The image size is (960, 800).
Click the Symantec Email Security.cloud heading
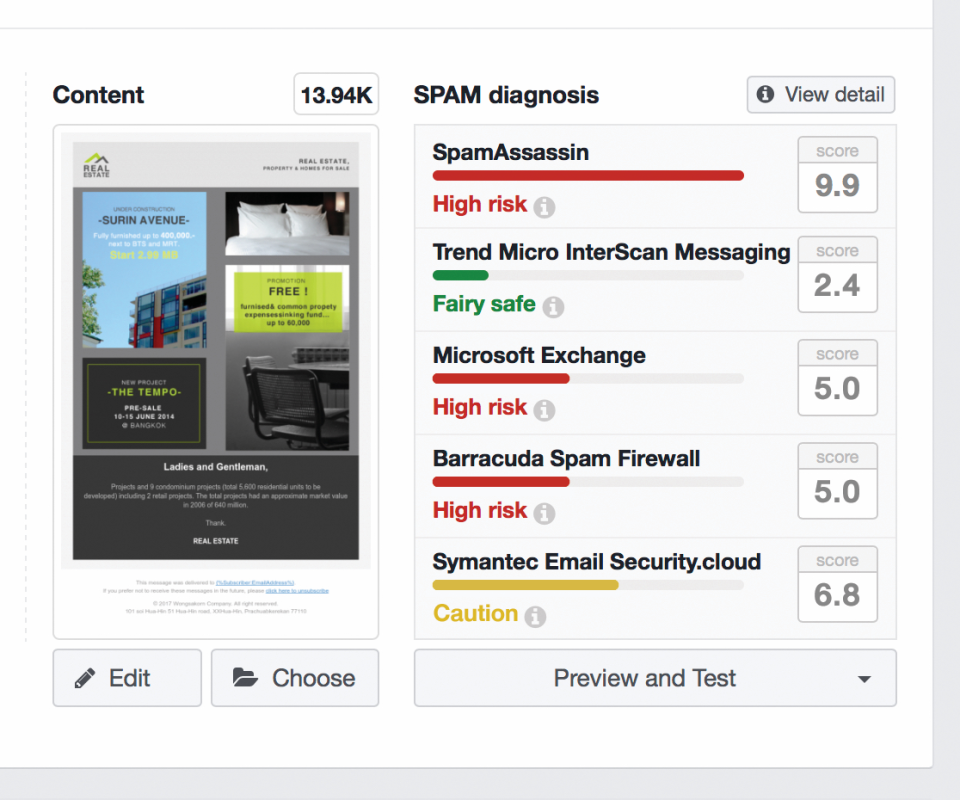597,562
